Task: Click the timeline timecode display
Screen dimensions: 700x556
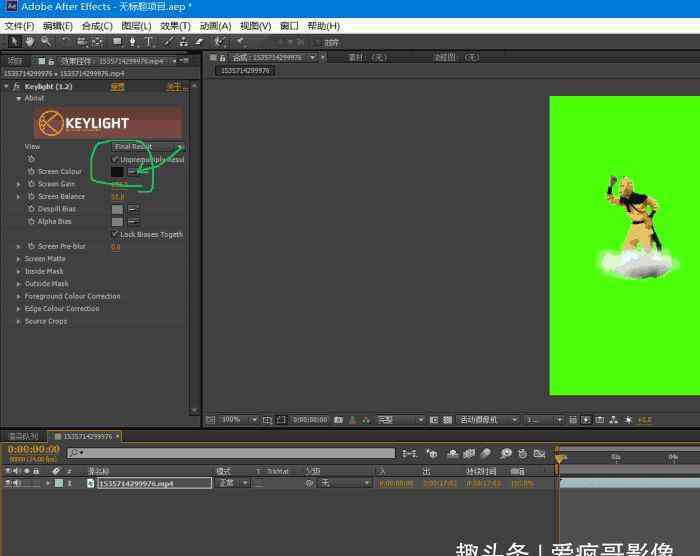Action: [33, 449]
